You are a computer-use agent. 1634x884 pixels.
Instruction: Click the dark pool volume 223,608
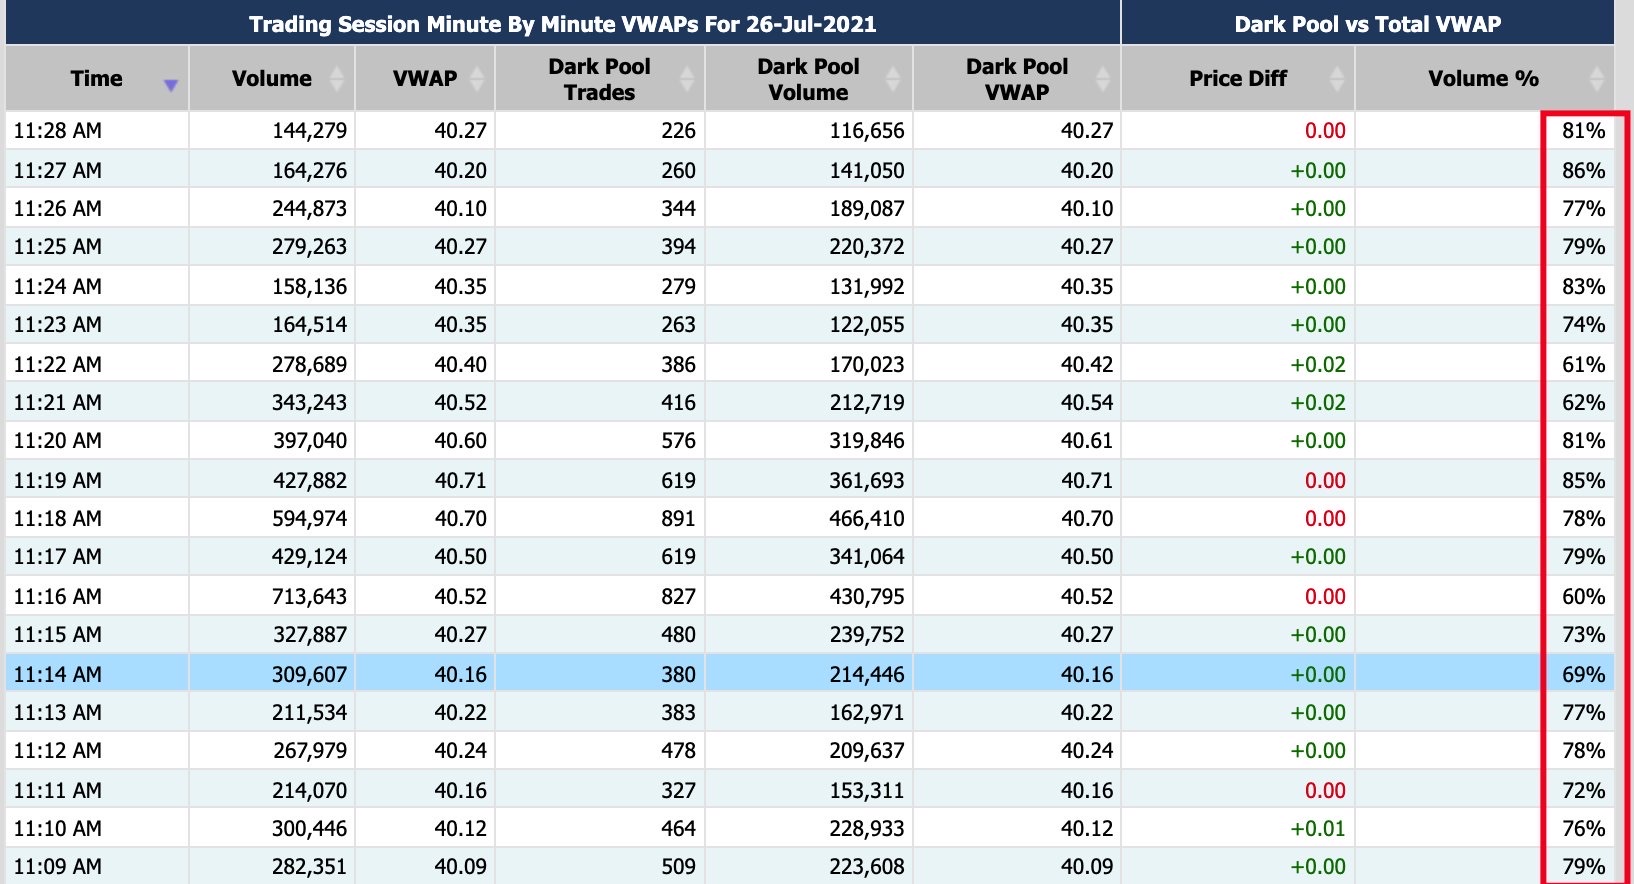866,866
